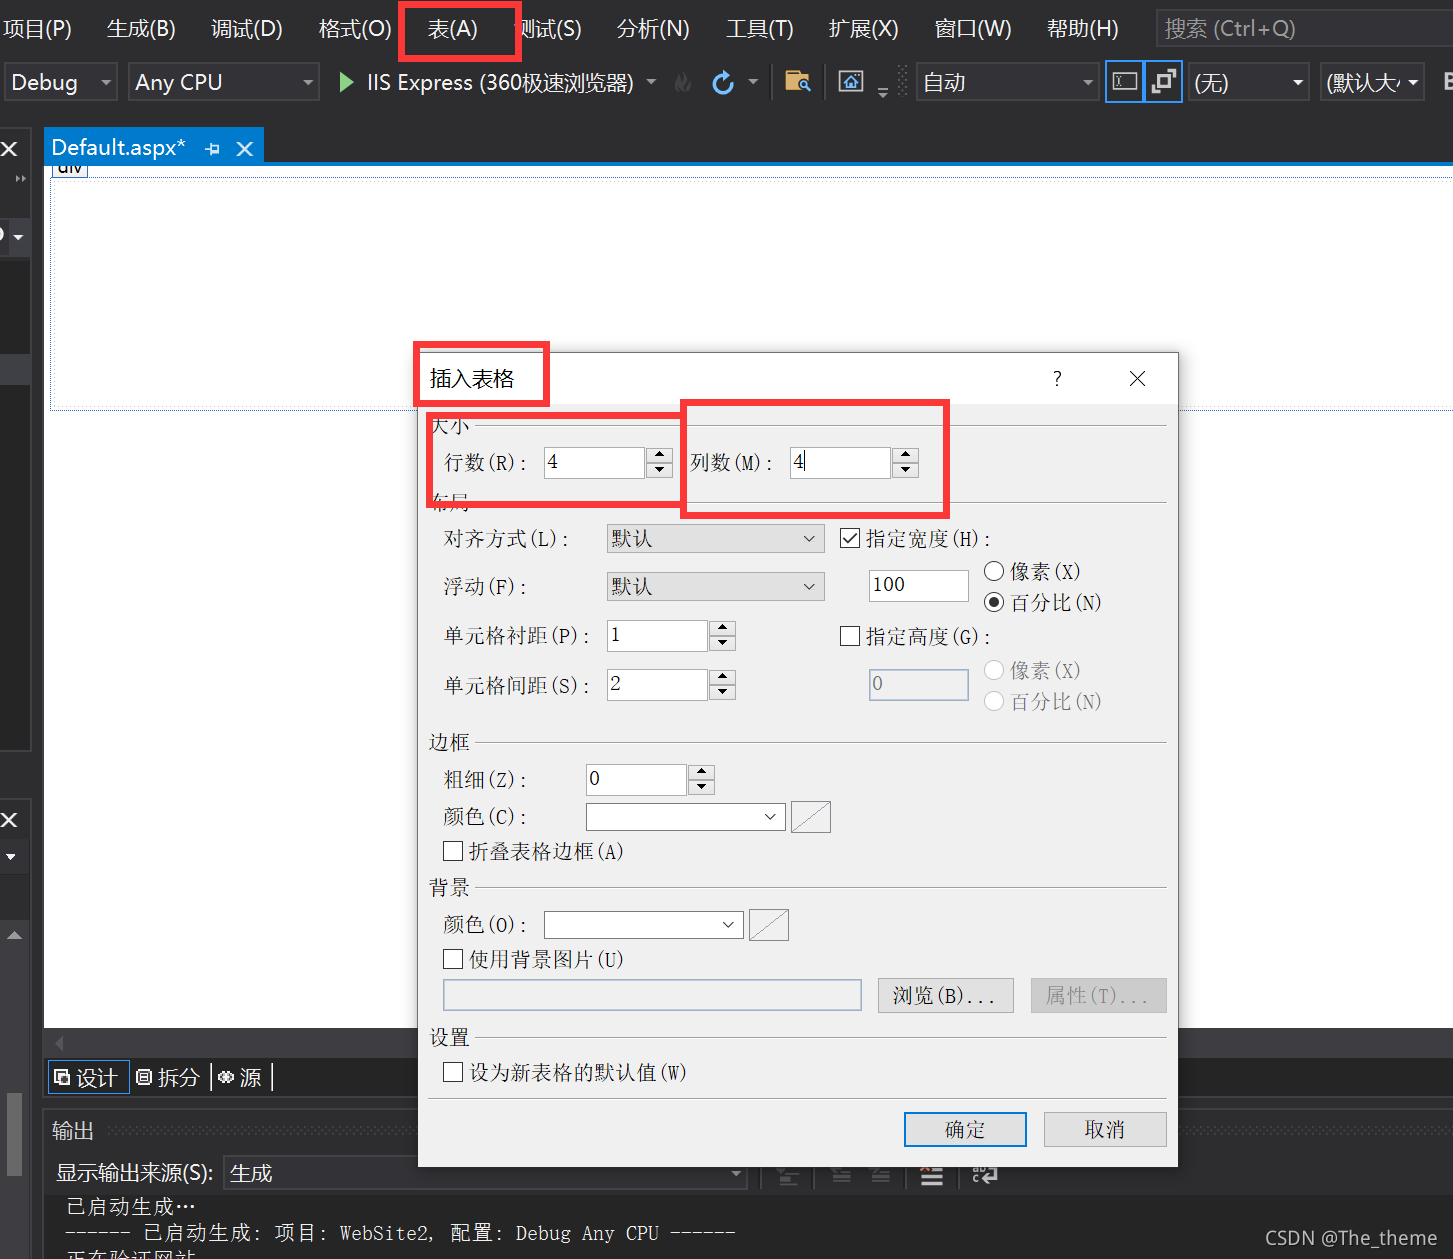This screenshot has width=1453, height=1259.
Task: Click the 取消 button
Action: 1105,1129
